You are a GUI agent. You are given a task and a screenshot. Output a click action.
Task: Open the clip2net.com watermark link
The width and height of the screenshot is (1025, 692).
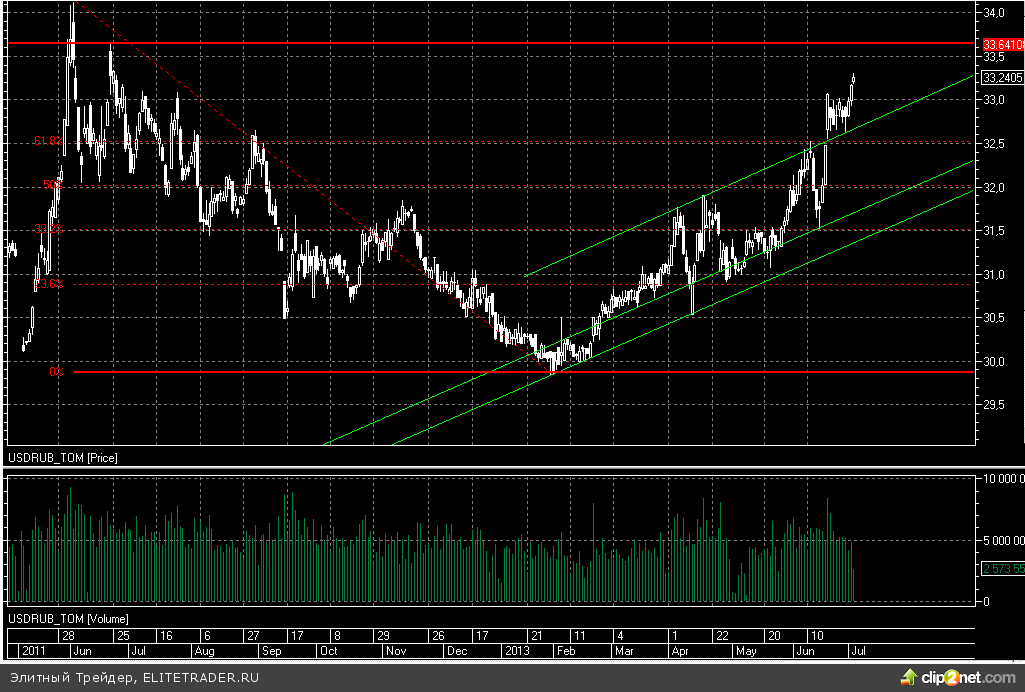[968, 677]
